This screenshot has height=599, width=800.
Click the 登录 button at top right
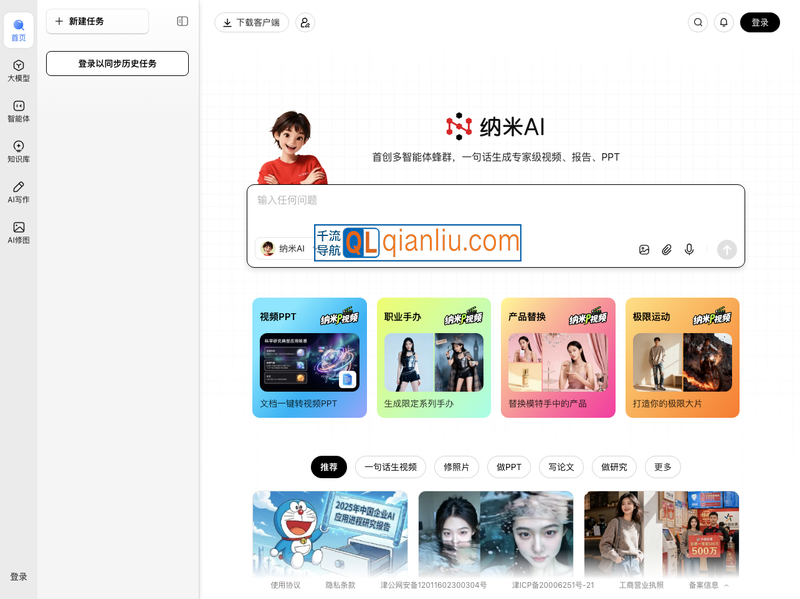(x=760, y=22)
